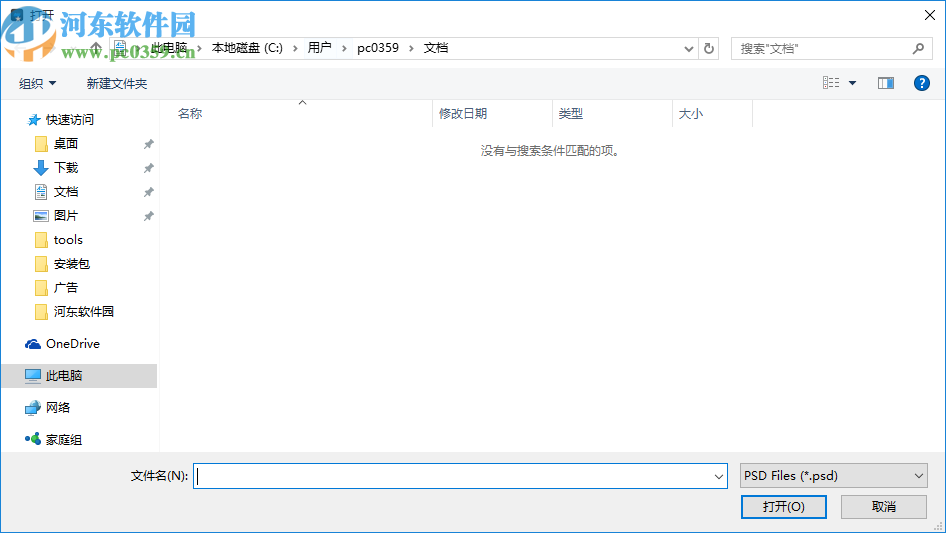Click the Desktop folder icon in sidebar
The width and height of the screenshot is (946, 533).
pos(41,144)
